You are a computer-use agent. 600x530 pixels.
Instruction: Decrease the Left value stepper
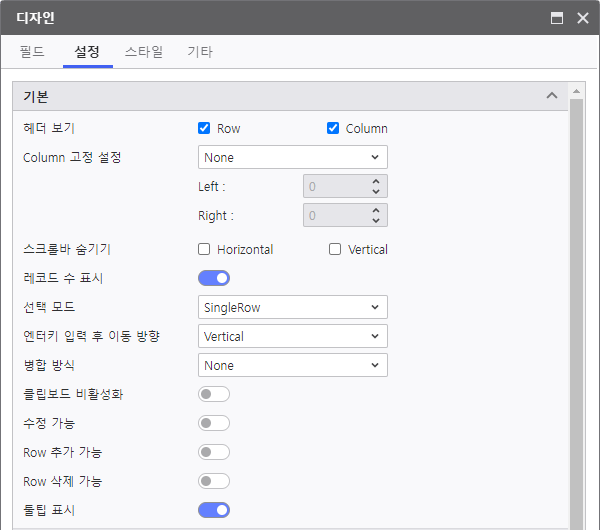click(376, 191)
